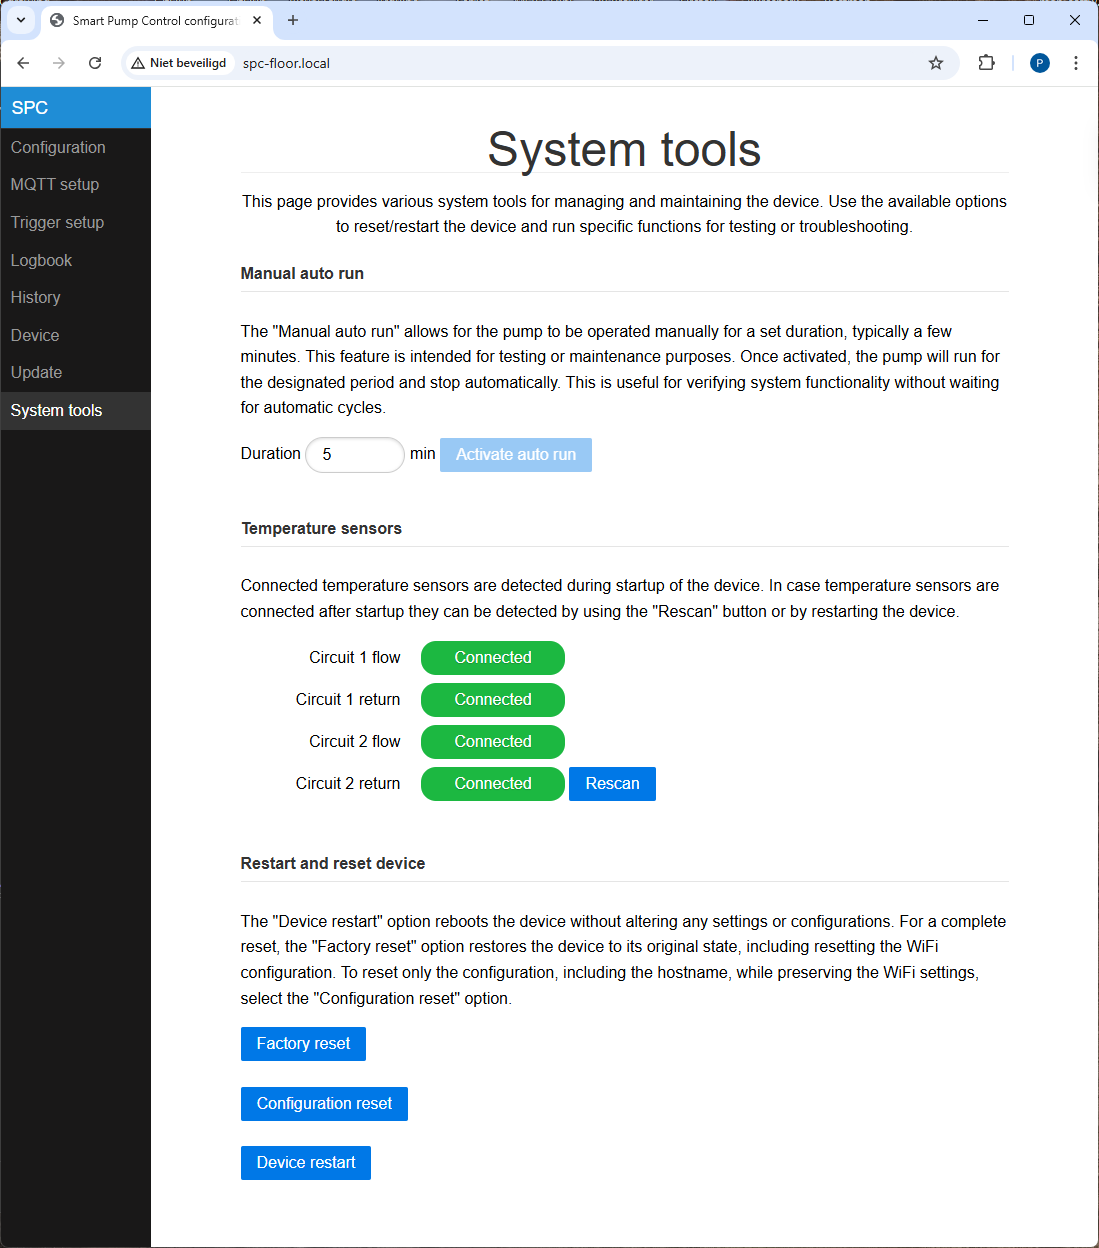Viewport: 1099px width, 1248px height.
Task: Click the Factory reset button
Action: [x=303, y=1044]
